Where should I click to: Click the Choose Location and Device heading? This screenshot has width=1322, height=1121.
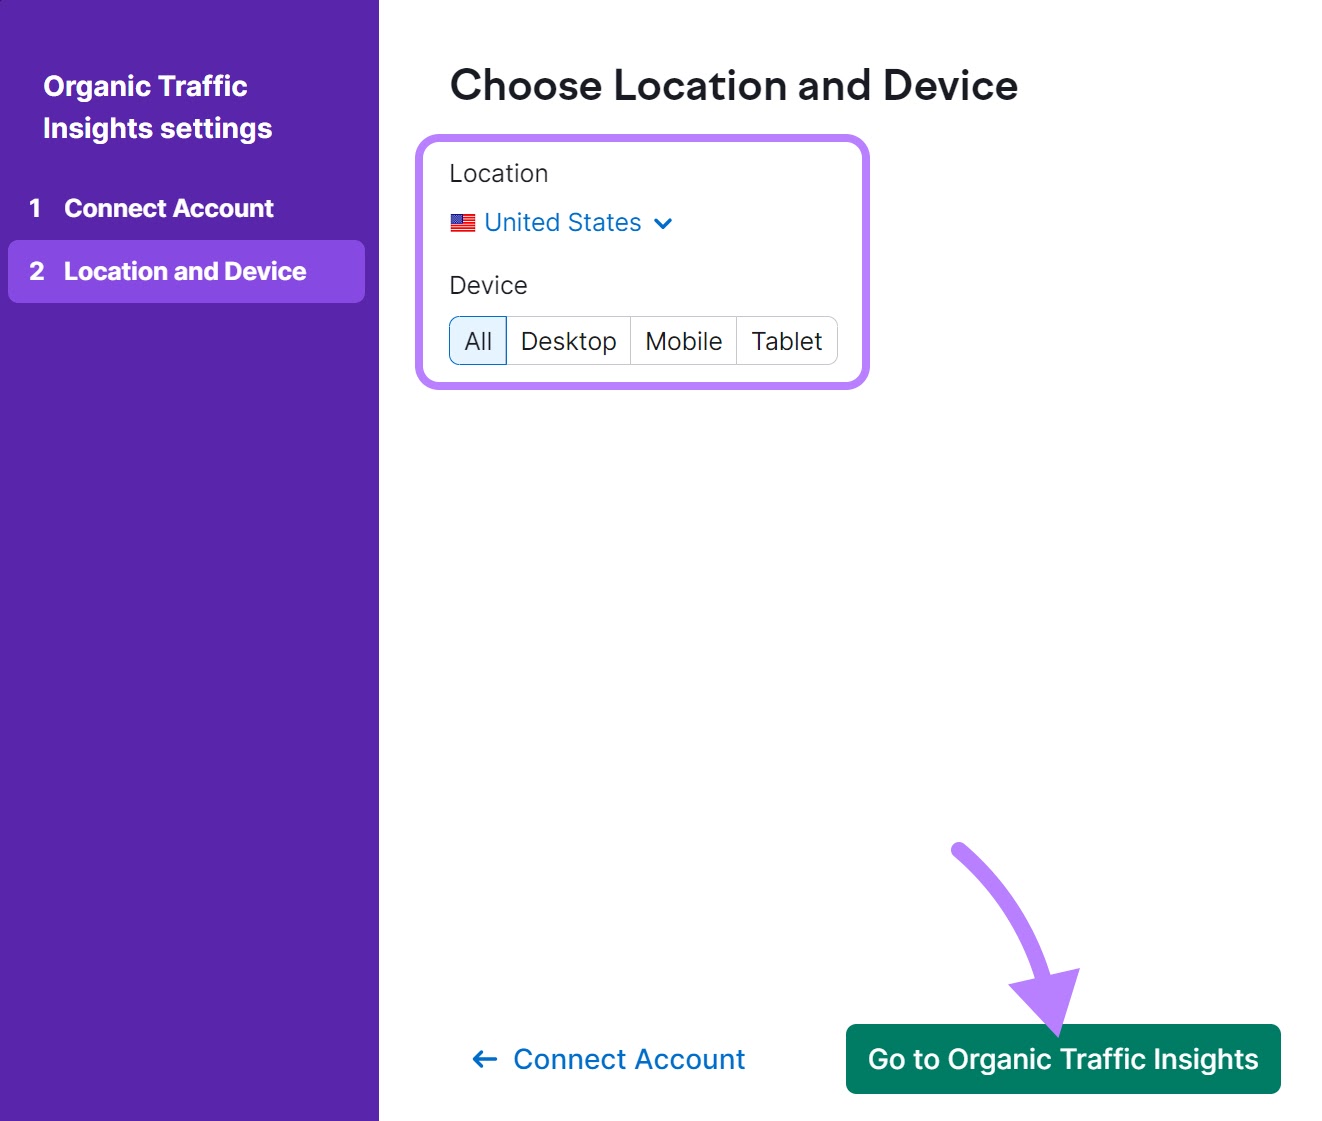733,86
